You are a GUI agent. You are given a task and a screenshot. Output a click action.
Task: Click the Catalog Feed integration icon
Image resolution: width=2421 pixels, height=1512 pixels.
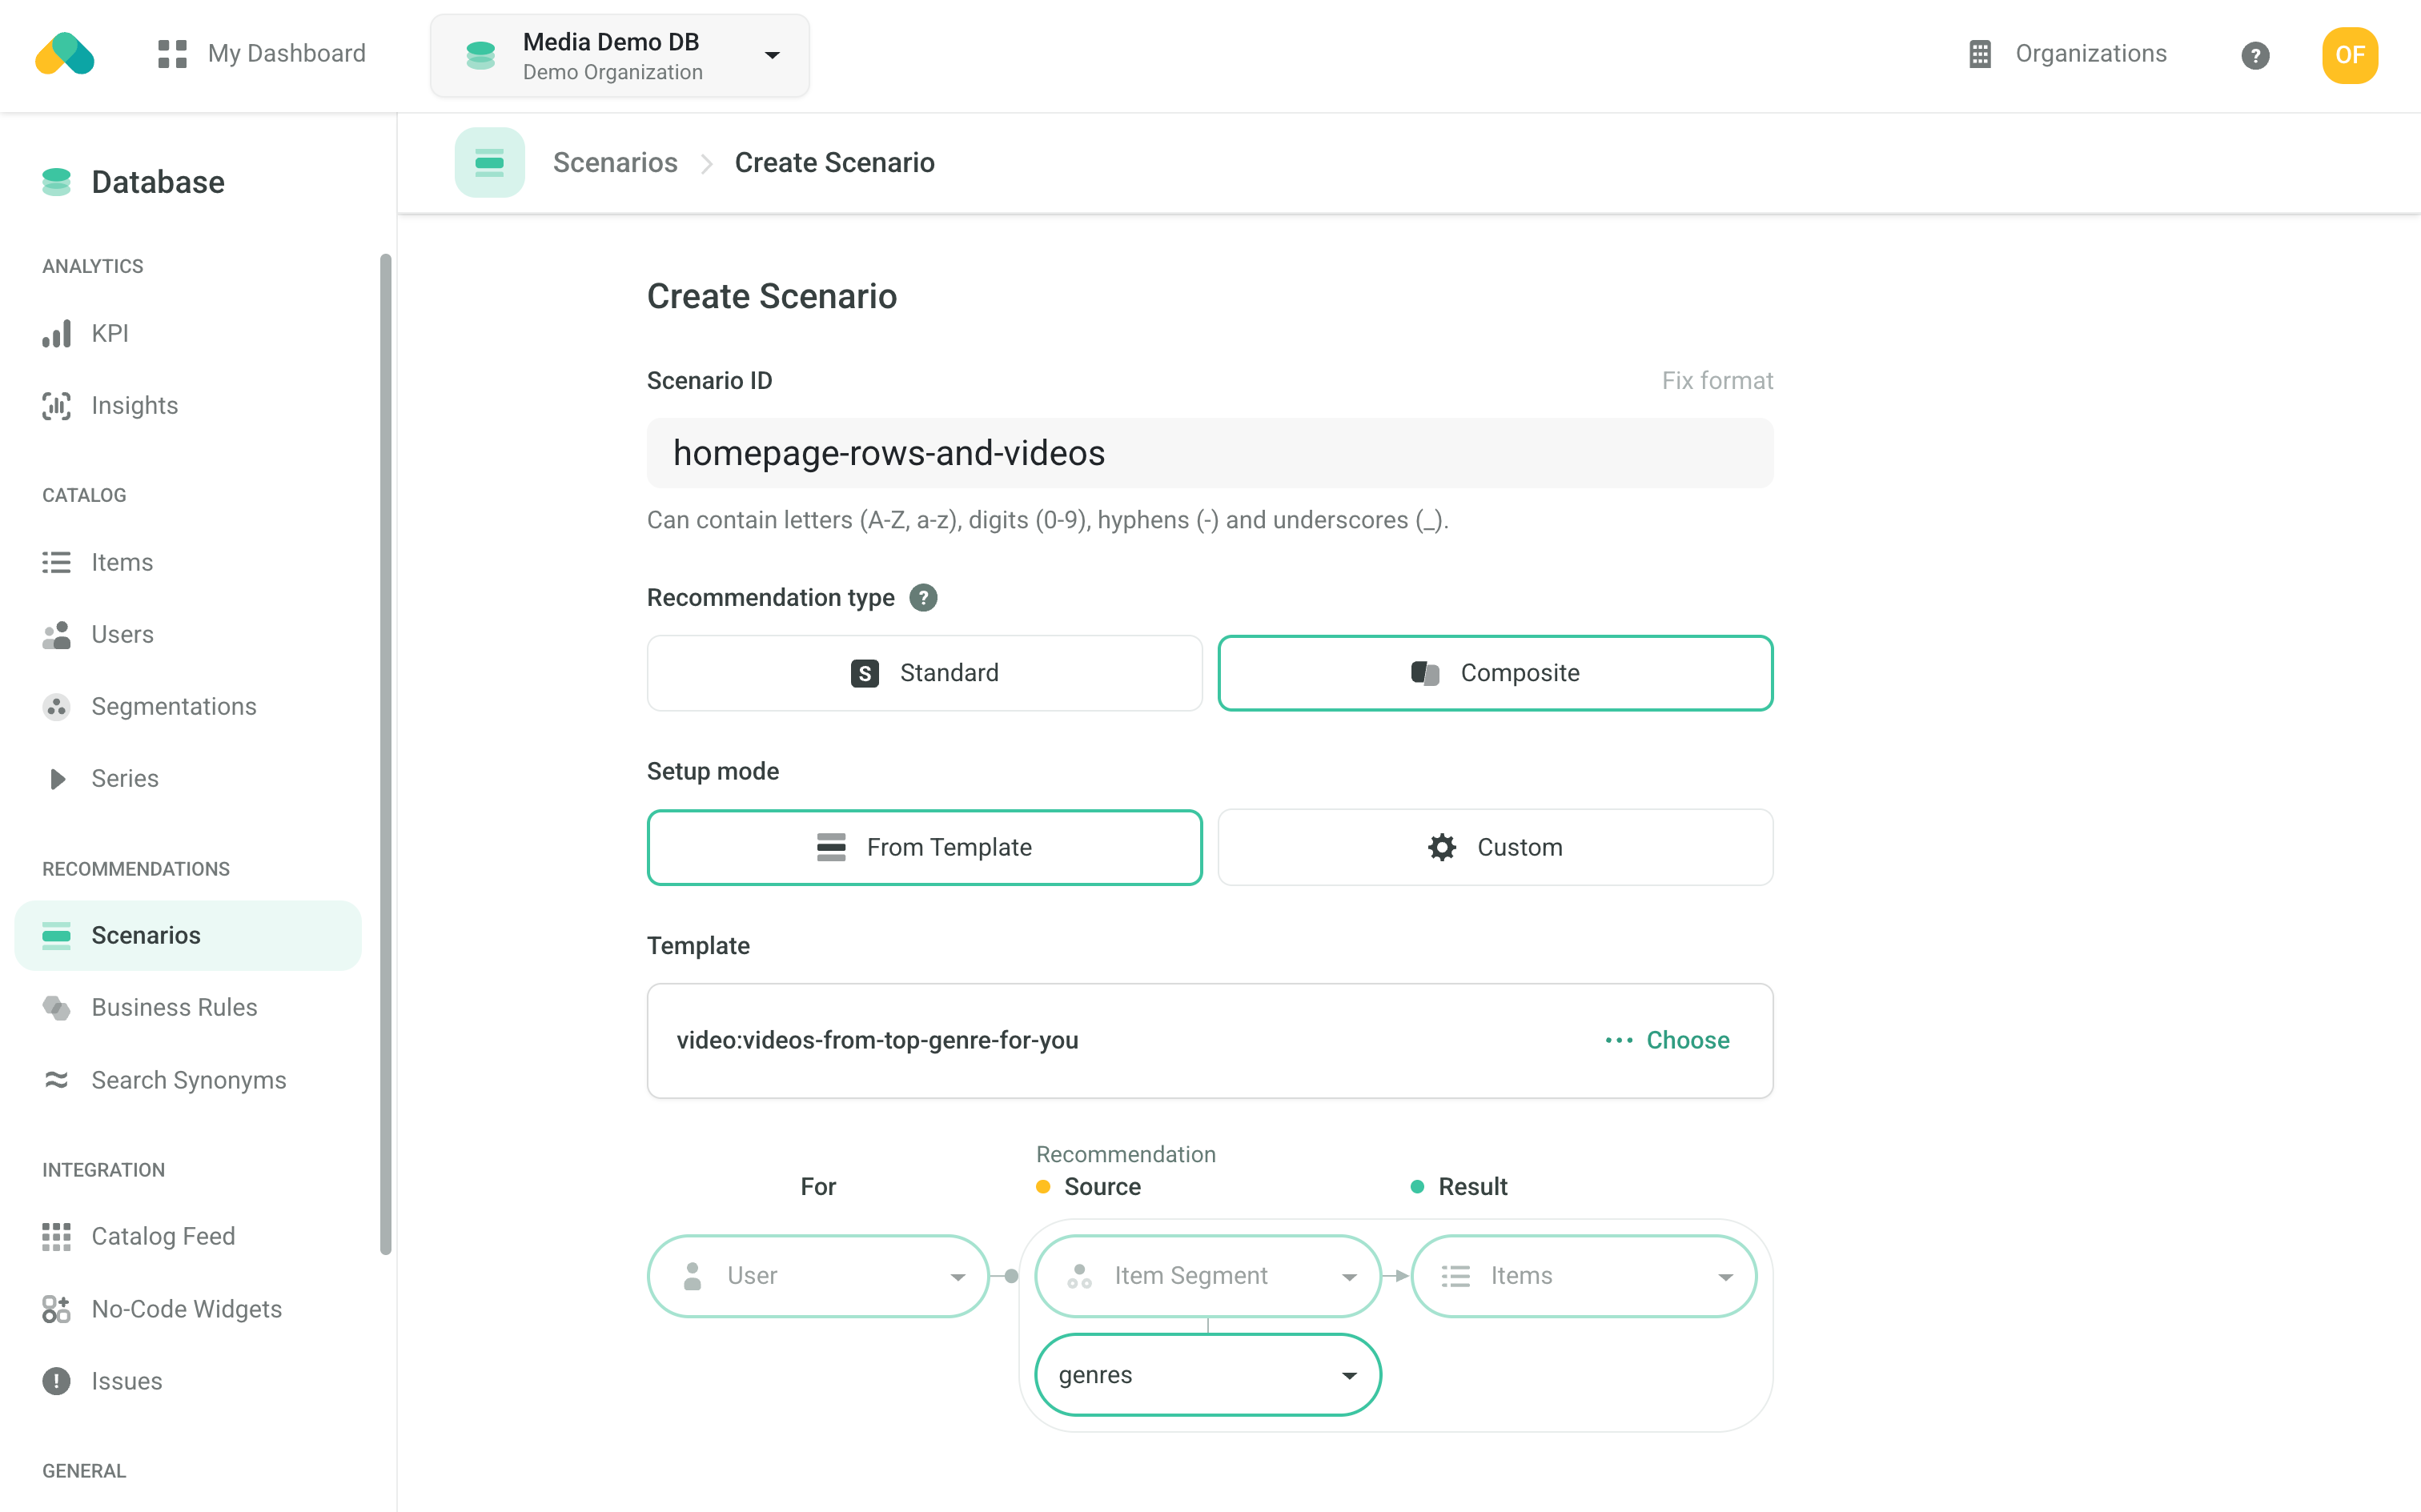click(x=57, y=1236)
